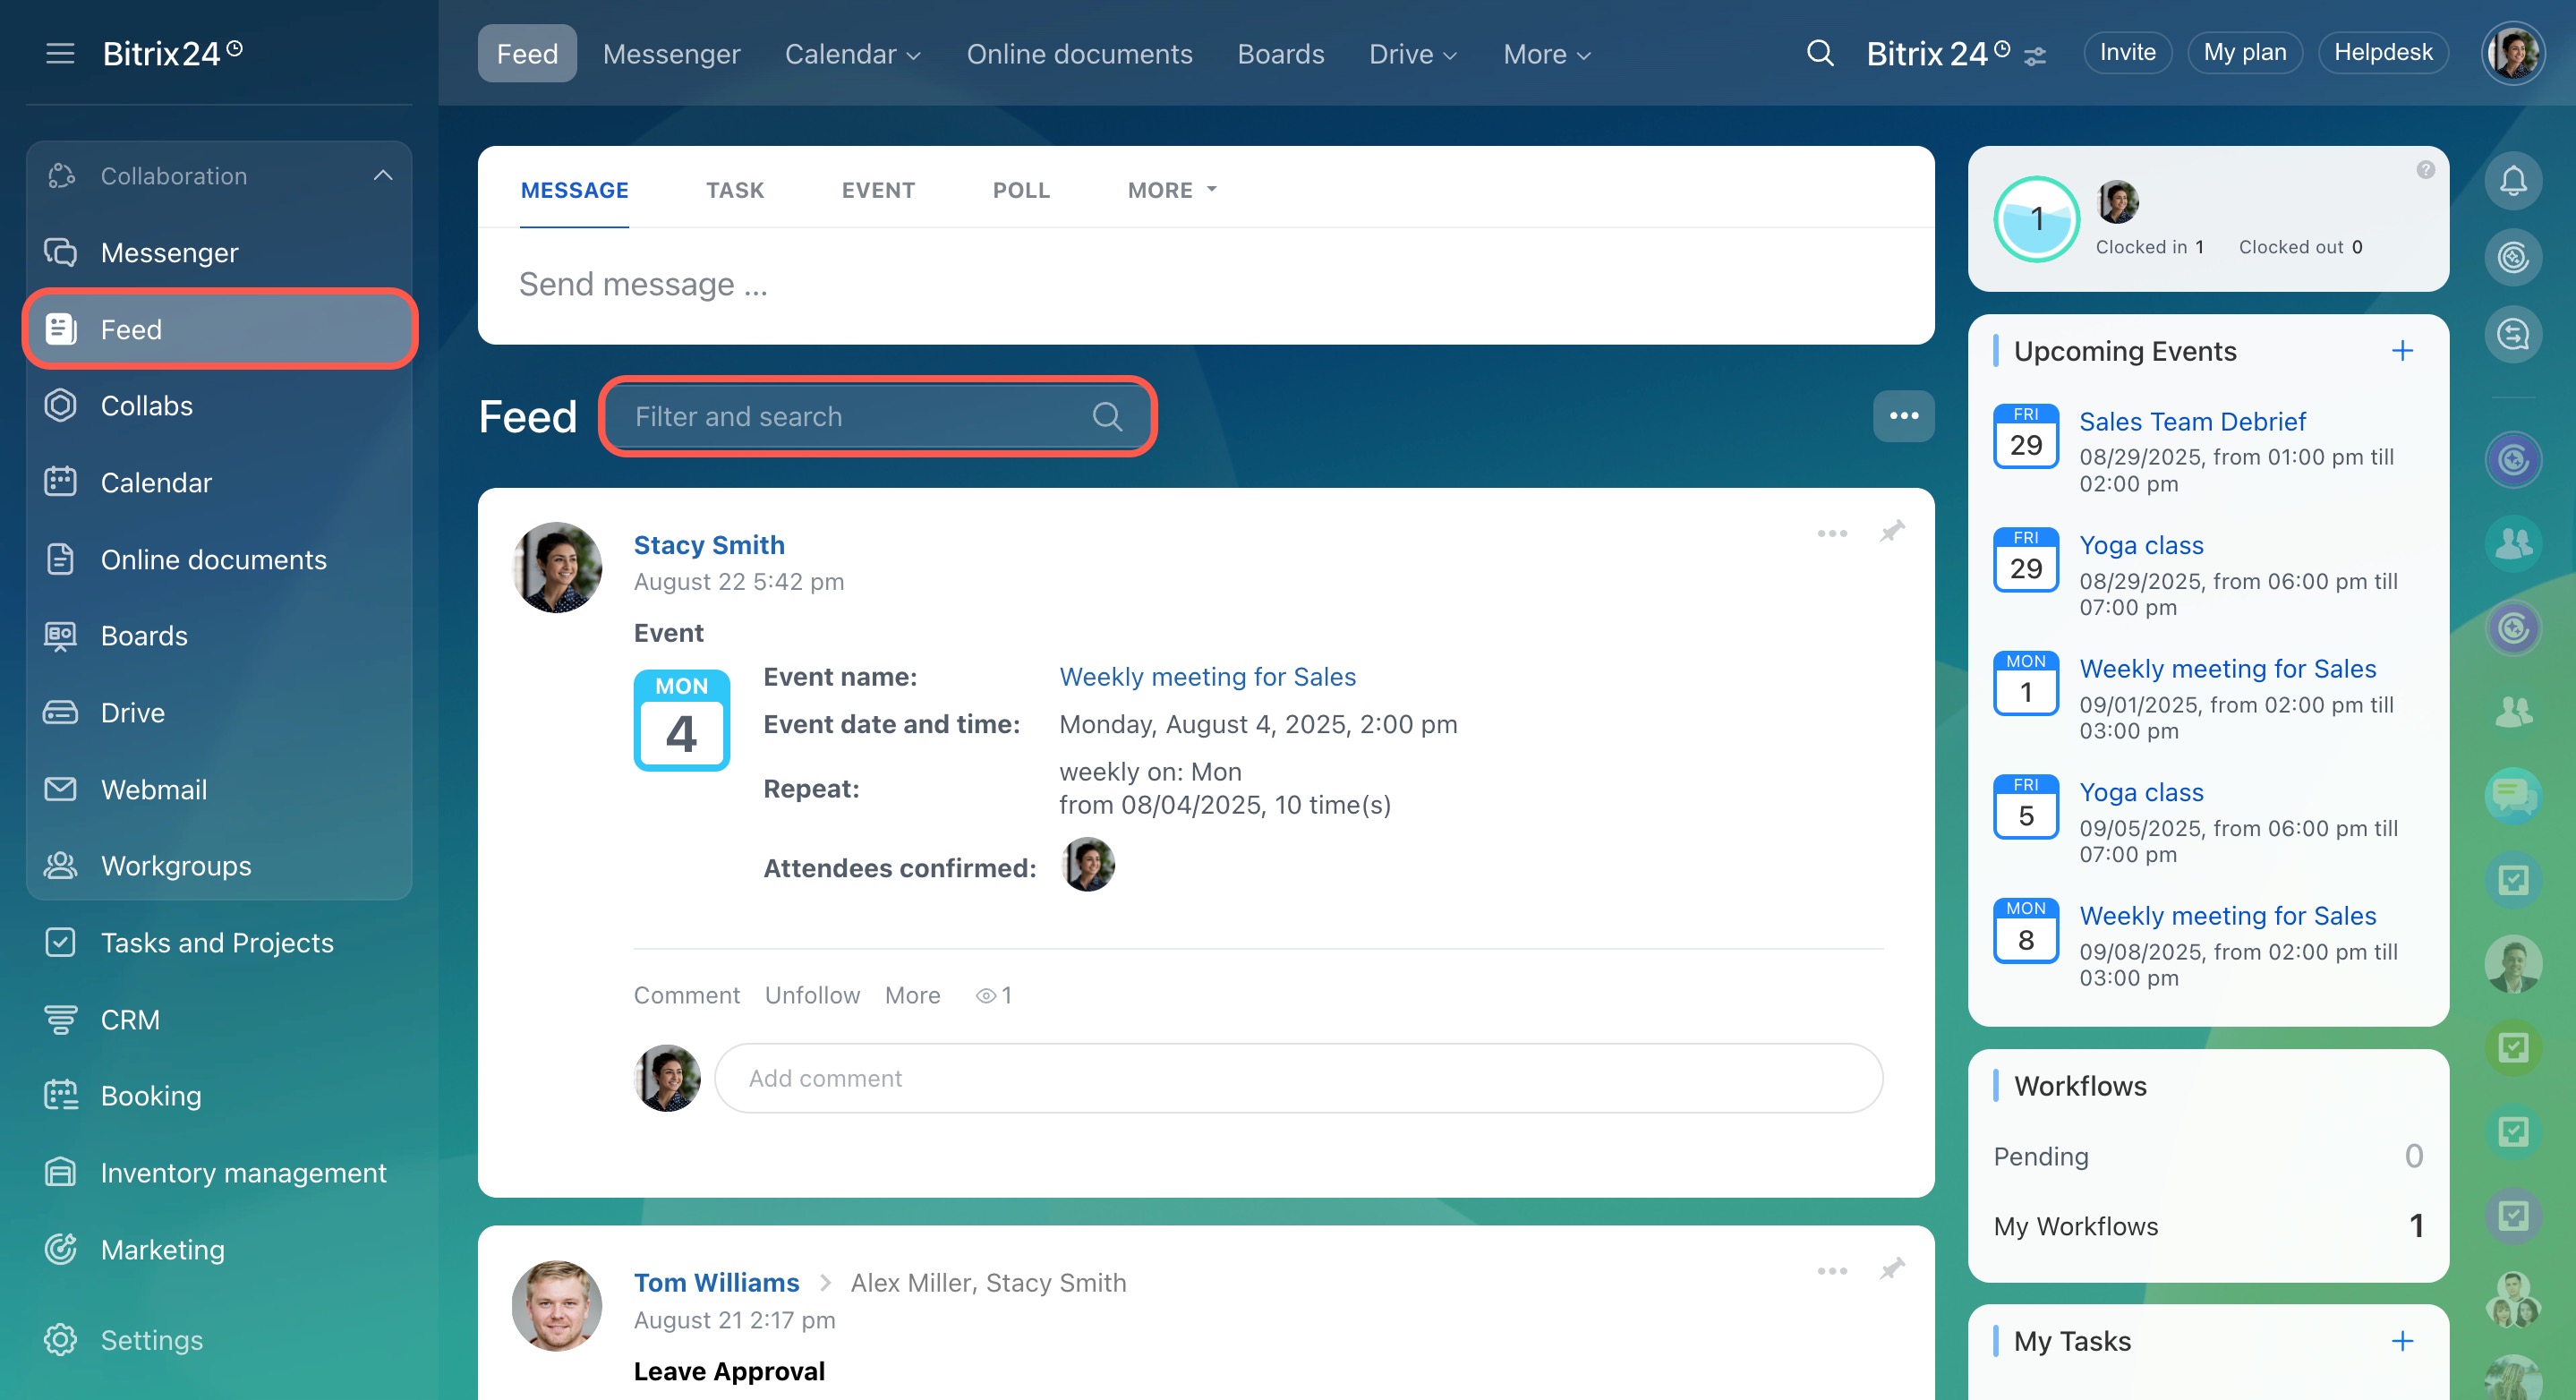Collapse the Collaboration section
This screenshot has height=1400, width=2576.
(382, 176)
